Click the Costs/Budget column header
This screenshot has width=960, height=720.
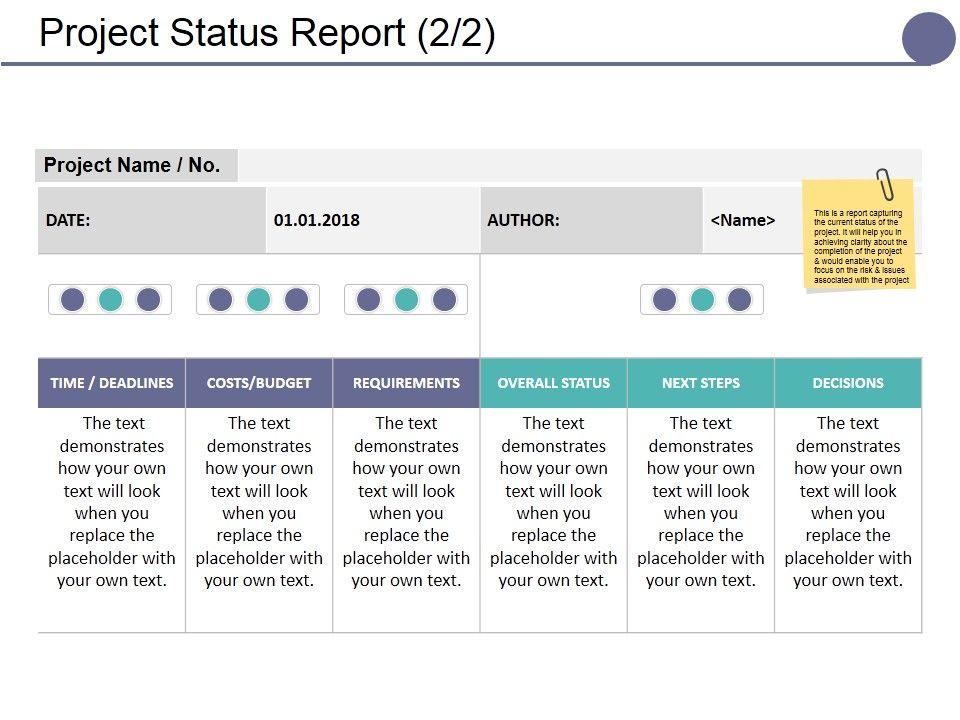(259, 383)
